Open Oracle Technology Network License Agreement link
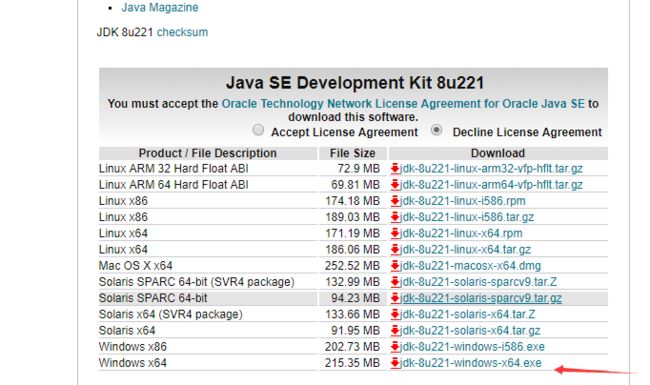This screenshot has width=650, height=385. pyautogui.click(x=403, y=104)
